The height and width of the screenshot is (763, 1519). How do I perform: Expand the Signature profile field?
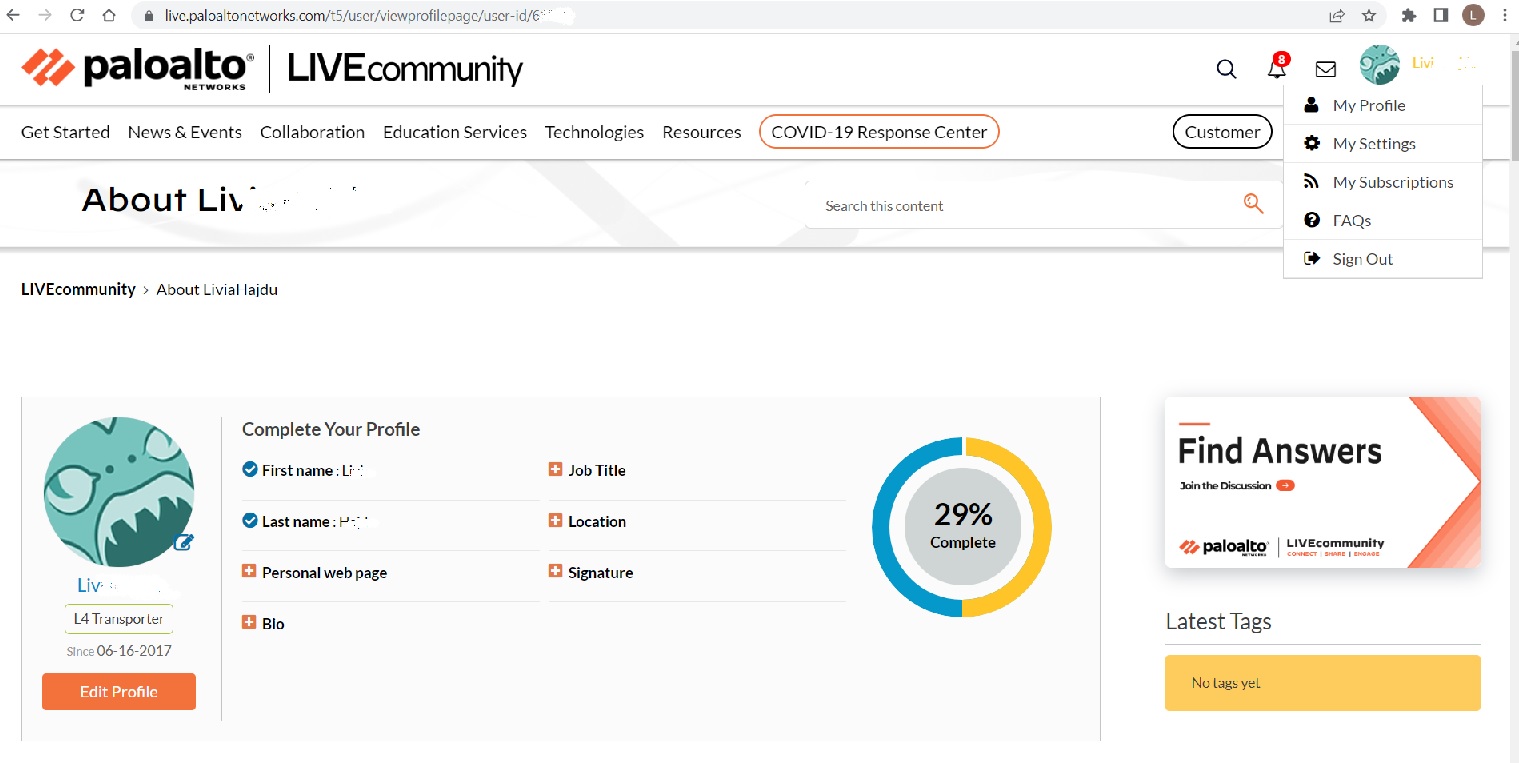click(556, 572)
